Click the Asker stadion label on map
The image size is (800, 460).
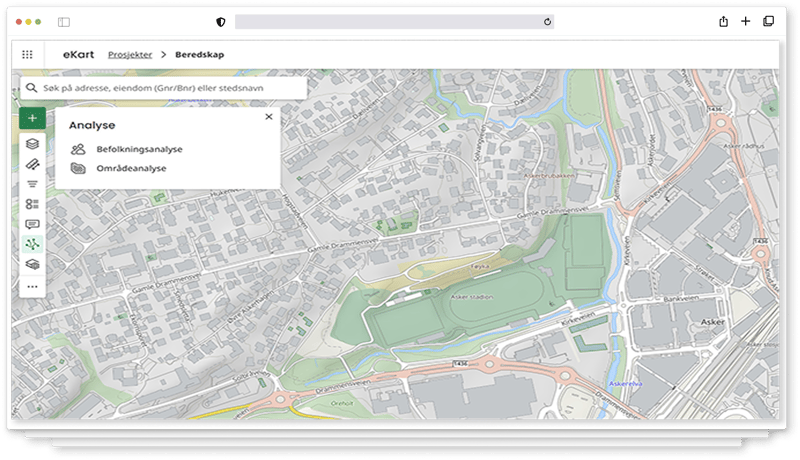coord(472,297)
